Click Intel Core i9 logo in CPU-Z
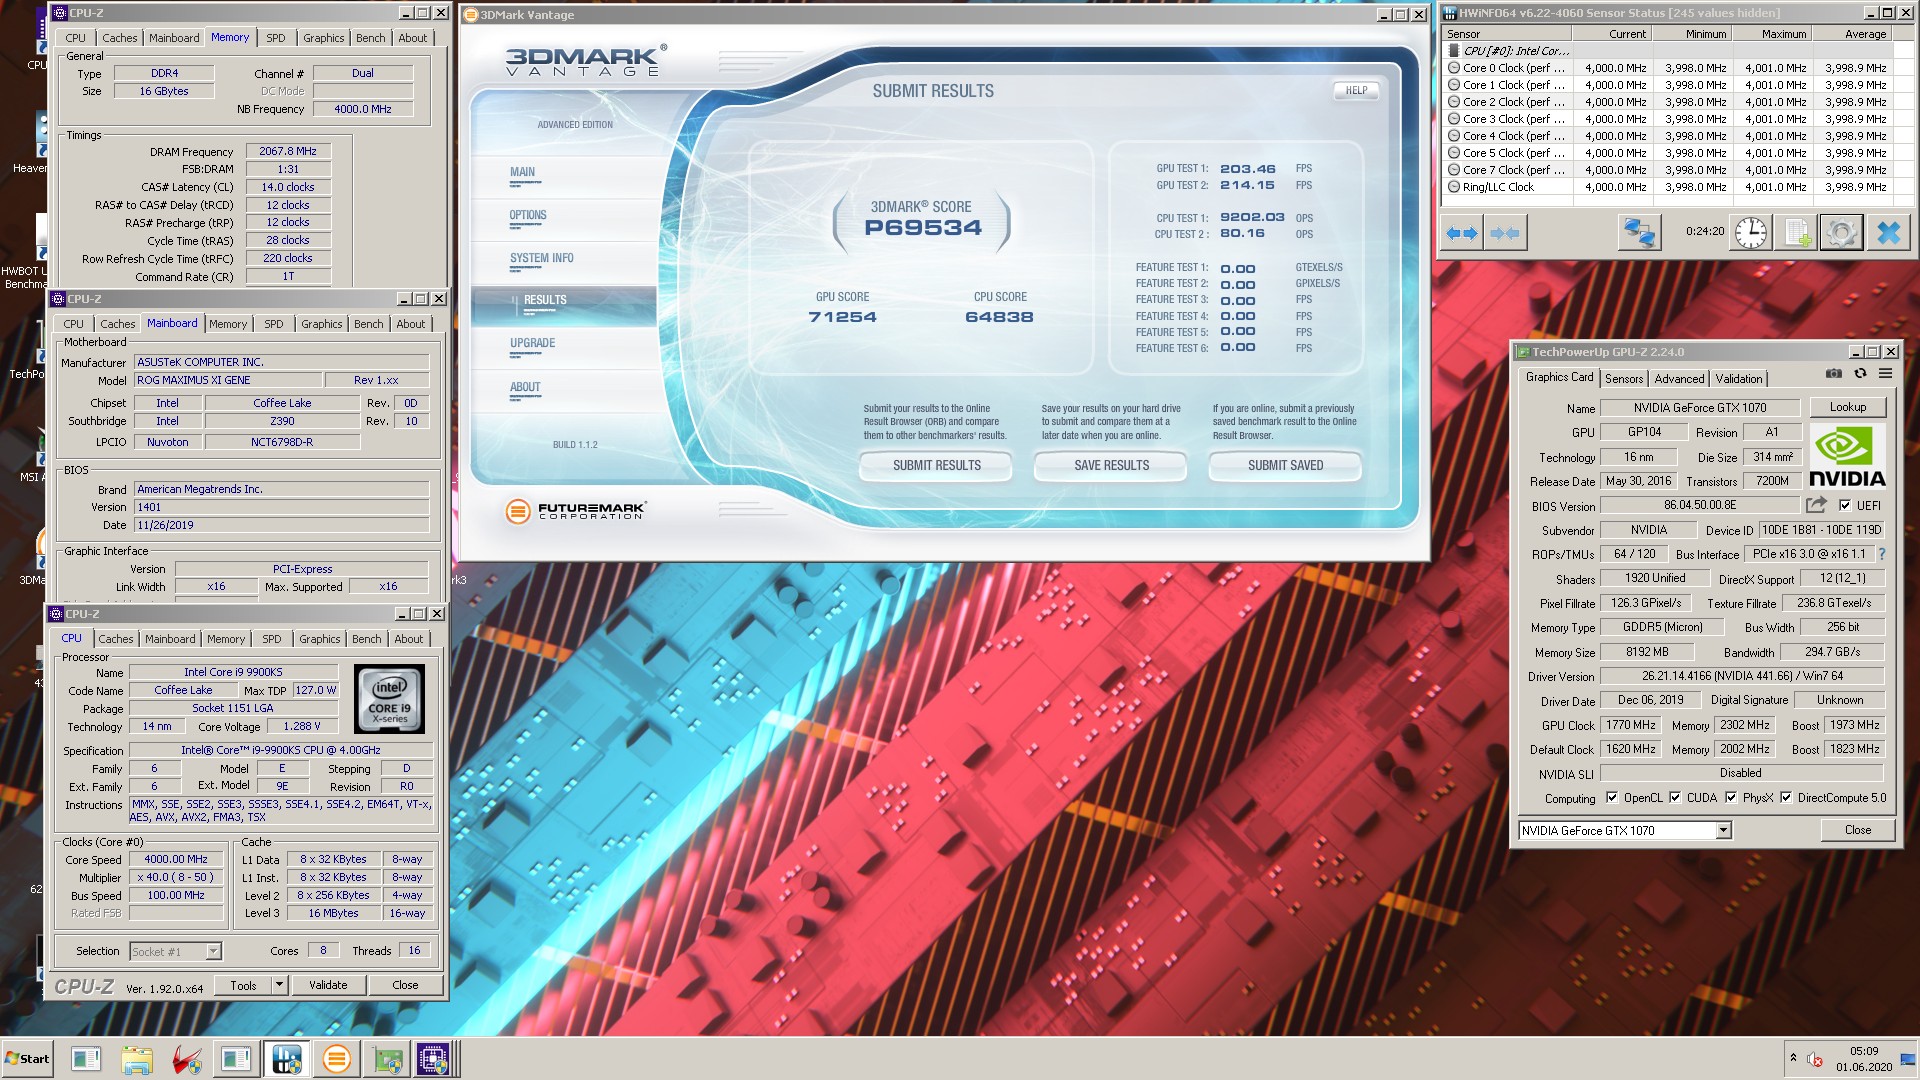 point(389,699)
